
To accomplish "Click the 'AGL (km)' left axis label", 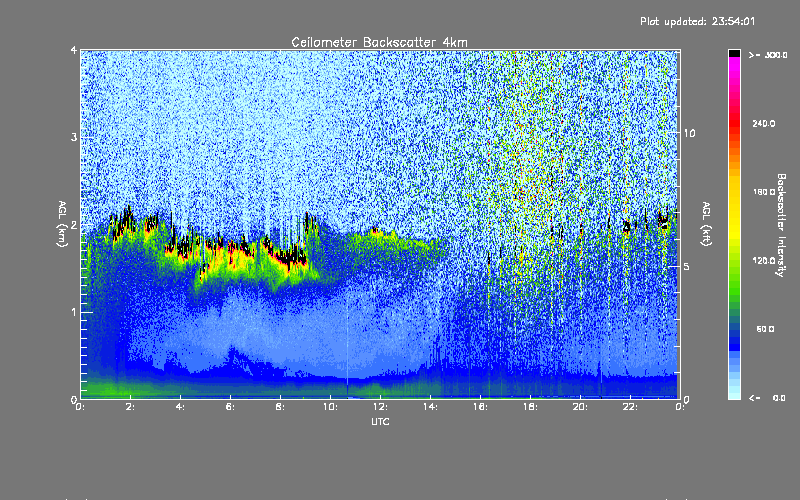I will coord(62,224).
